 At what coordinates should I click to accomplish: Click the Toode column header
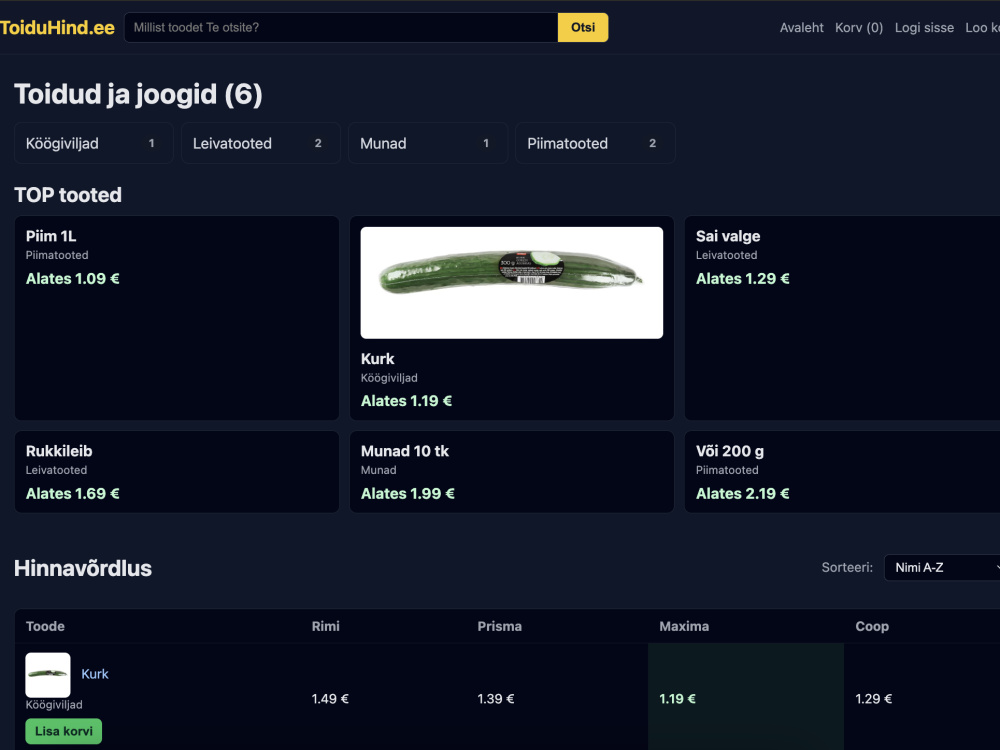(x=45, y=626)
